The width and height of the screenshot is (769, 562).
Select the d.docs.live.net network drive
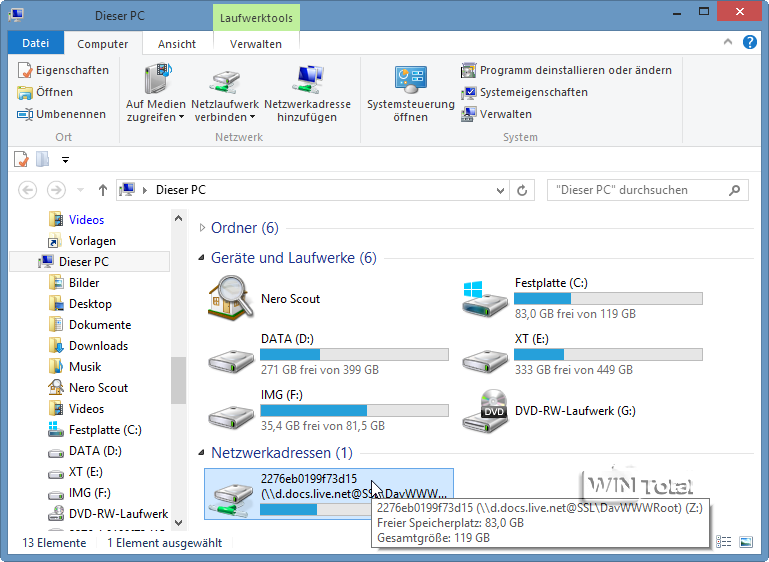click(x=329, y=494)
